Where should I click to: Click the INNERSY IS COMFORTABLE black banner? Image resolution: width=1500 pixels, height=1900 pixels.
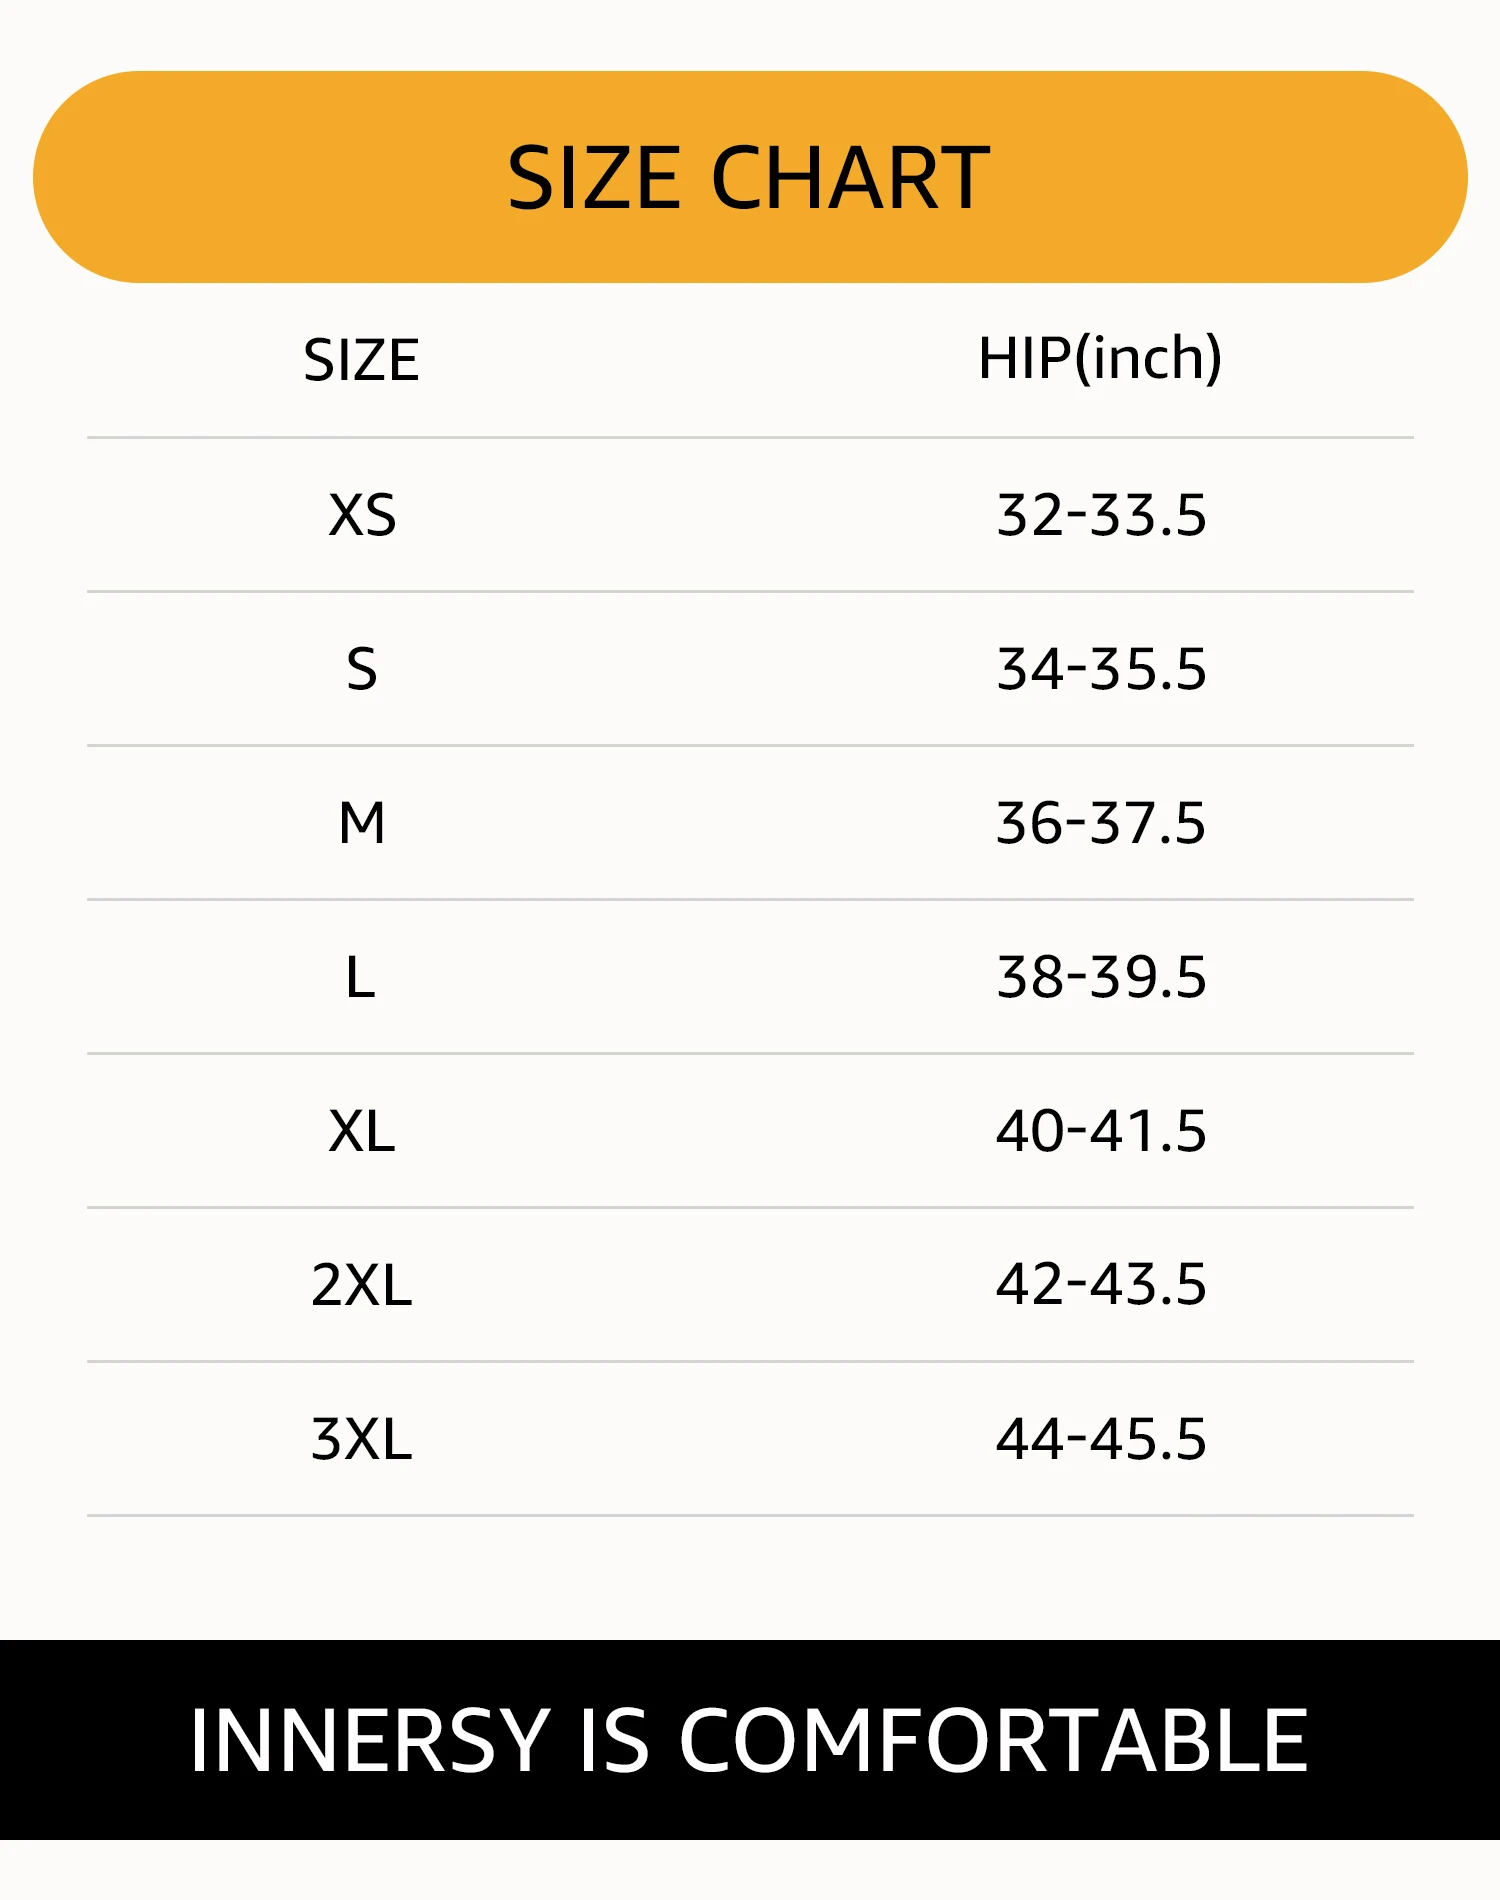750,1740
